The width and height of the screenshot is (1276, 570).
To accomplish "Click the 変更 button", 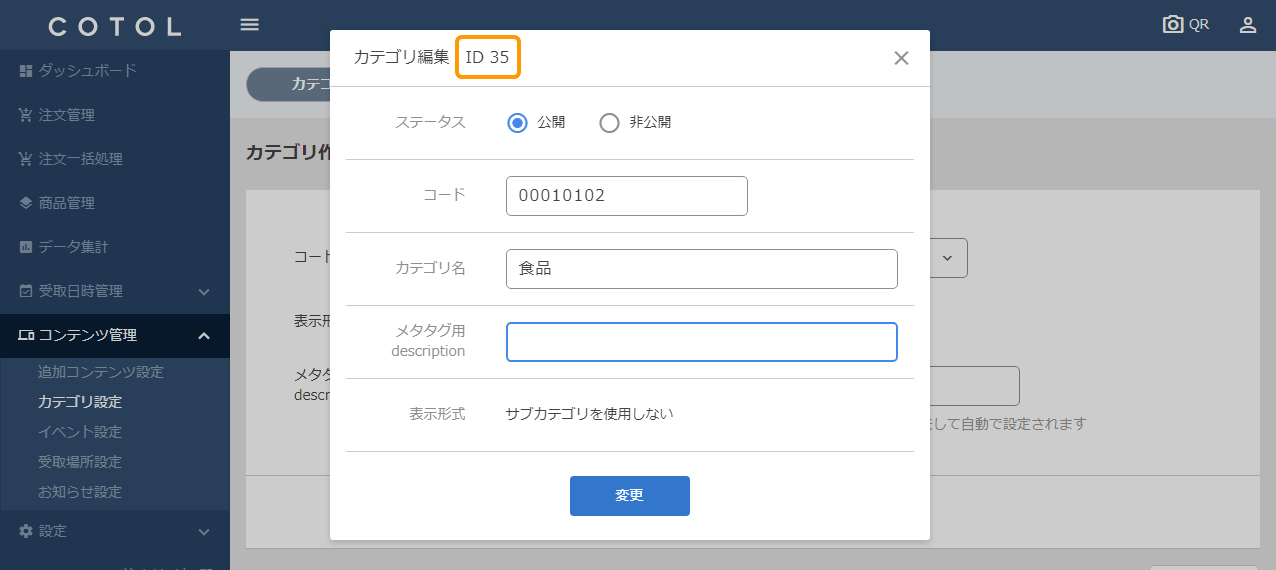I will coord(630,496).
